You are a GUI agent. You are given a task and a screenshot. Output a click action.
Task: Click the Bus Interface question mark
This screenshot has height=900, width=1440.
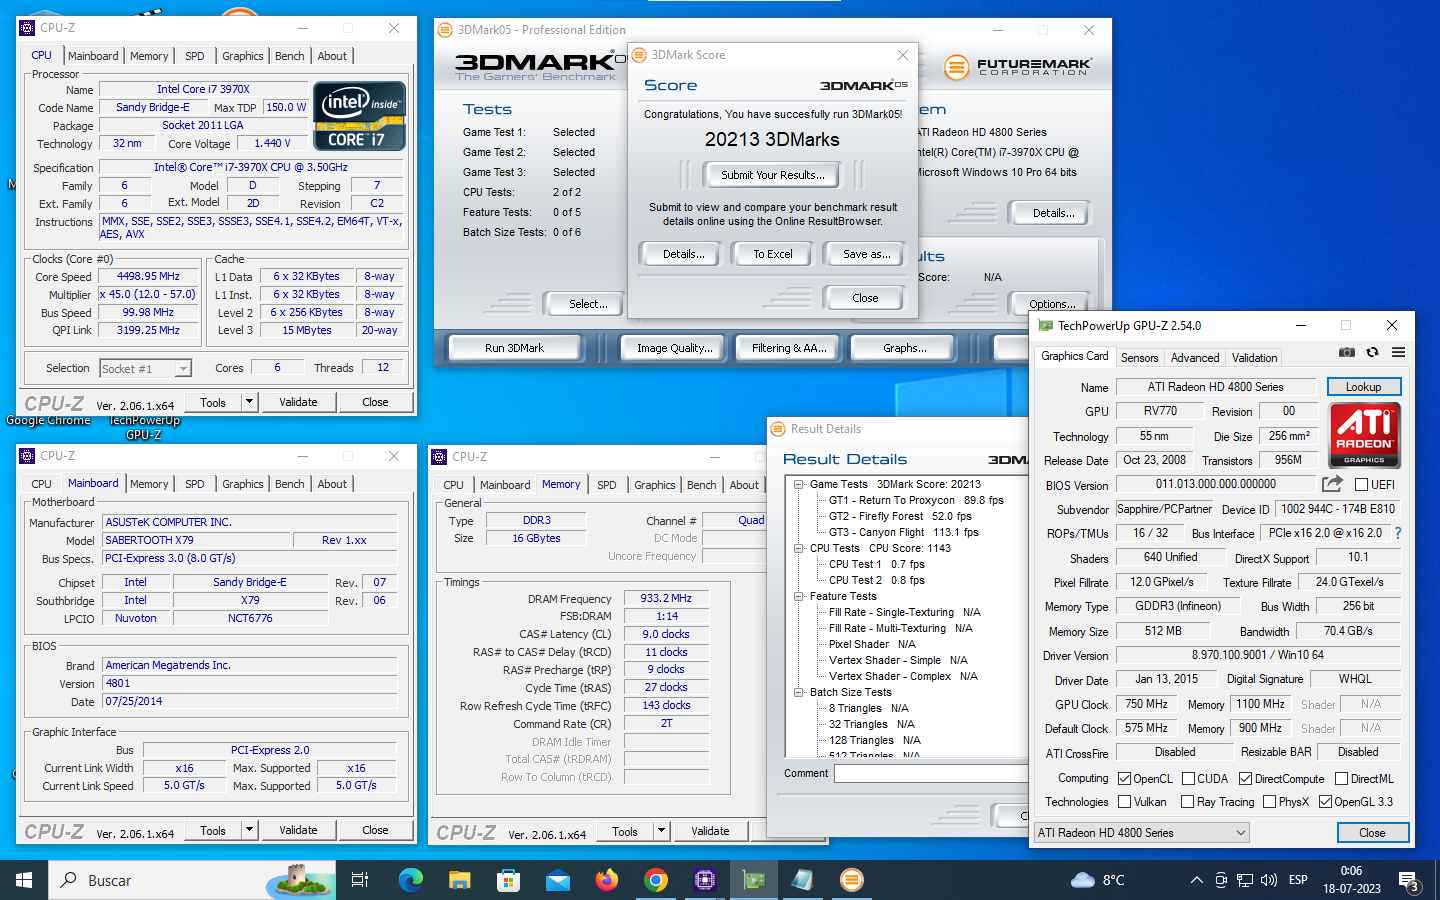pos(1398,533)
